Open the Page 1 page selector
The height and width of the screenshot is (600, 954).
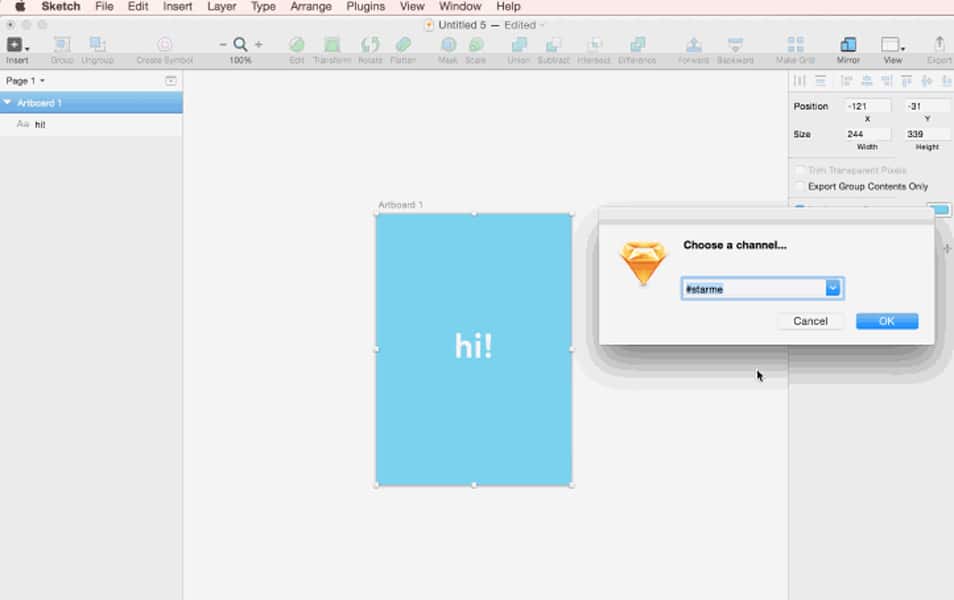(25, 78)
